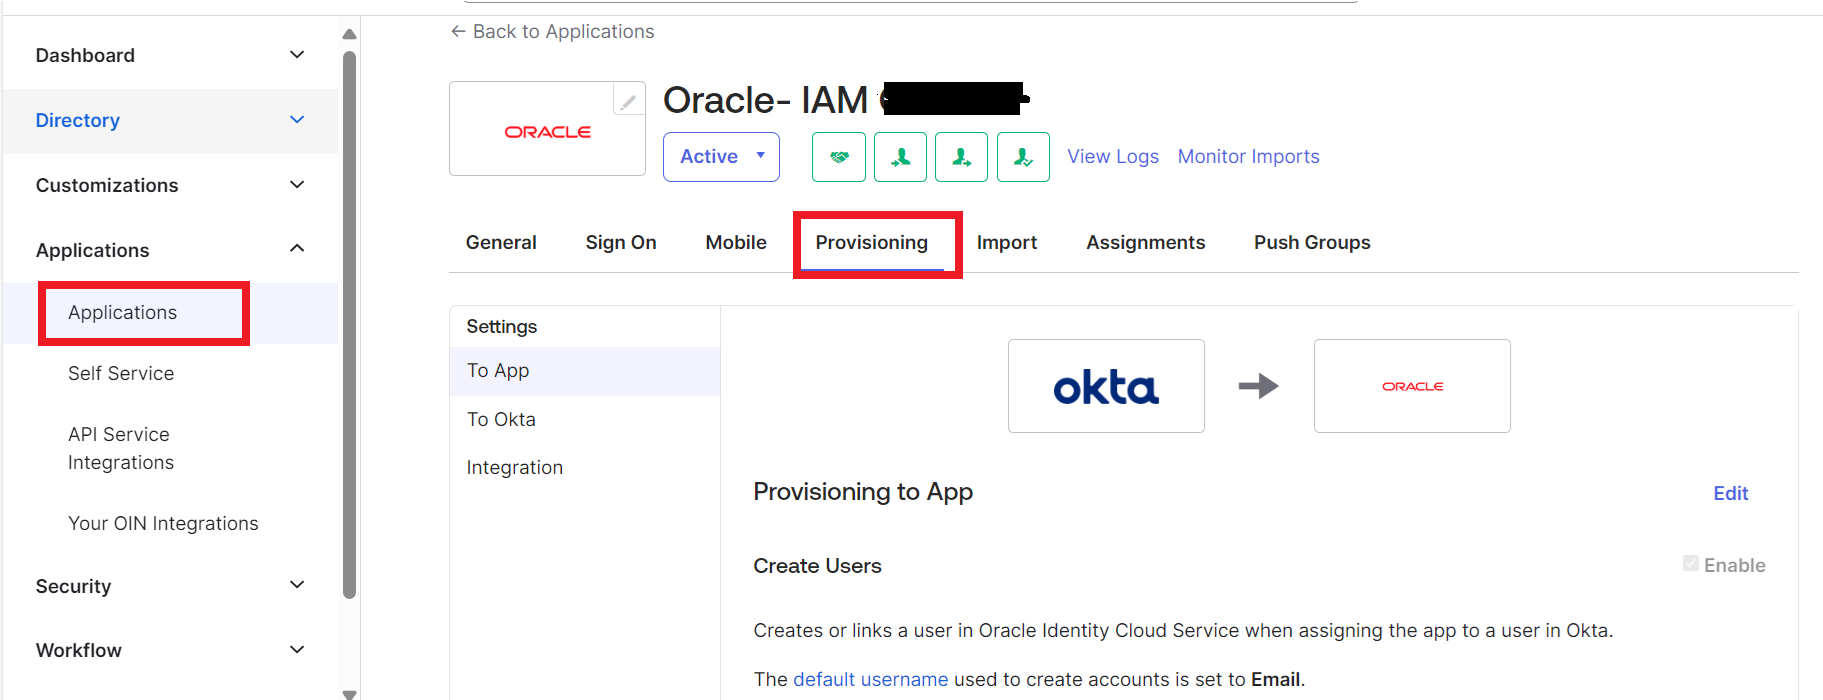Open API Service Integrations in the sidebar

point(121,448)
